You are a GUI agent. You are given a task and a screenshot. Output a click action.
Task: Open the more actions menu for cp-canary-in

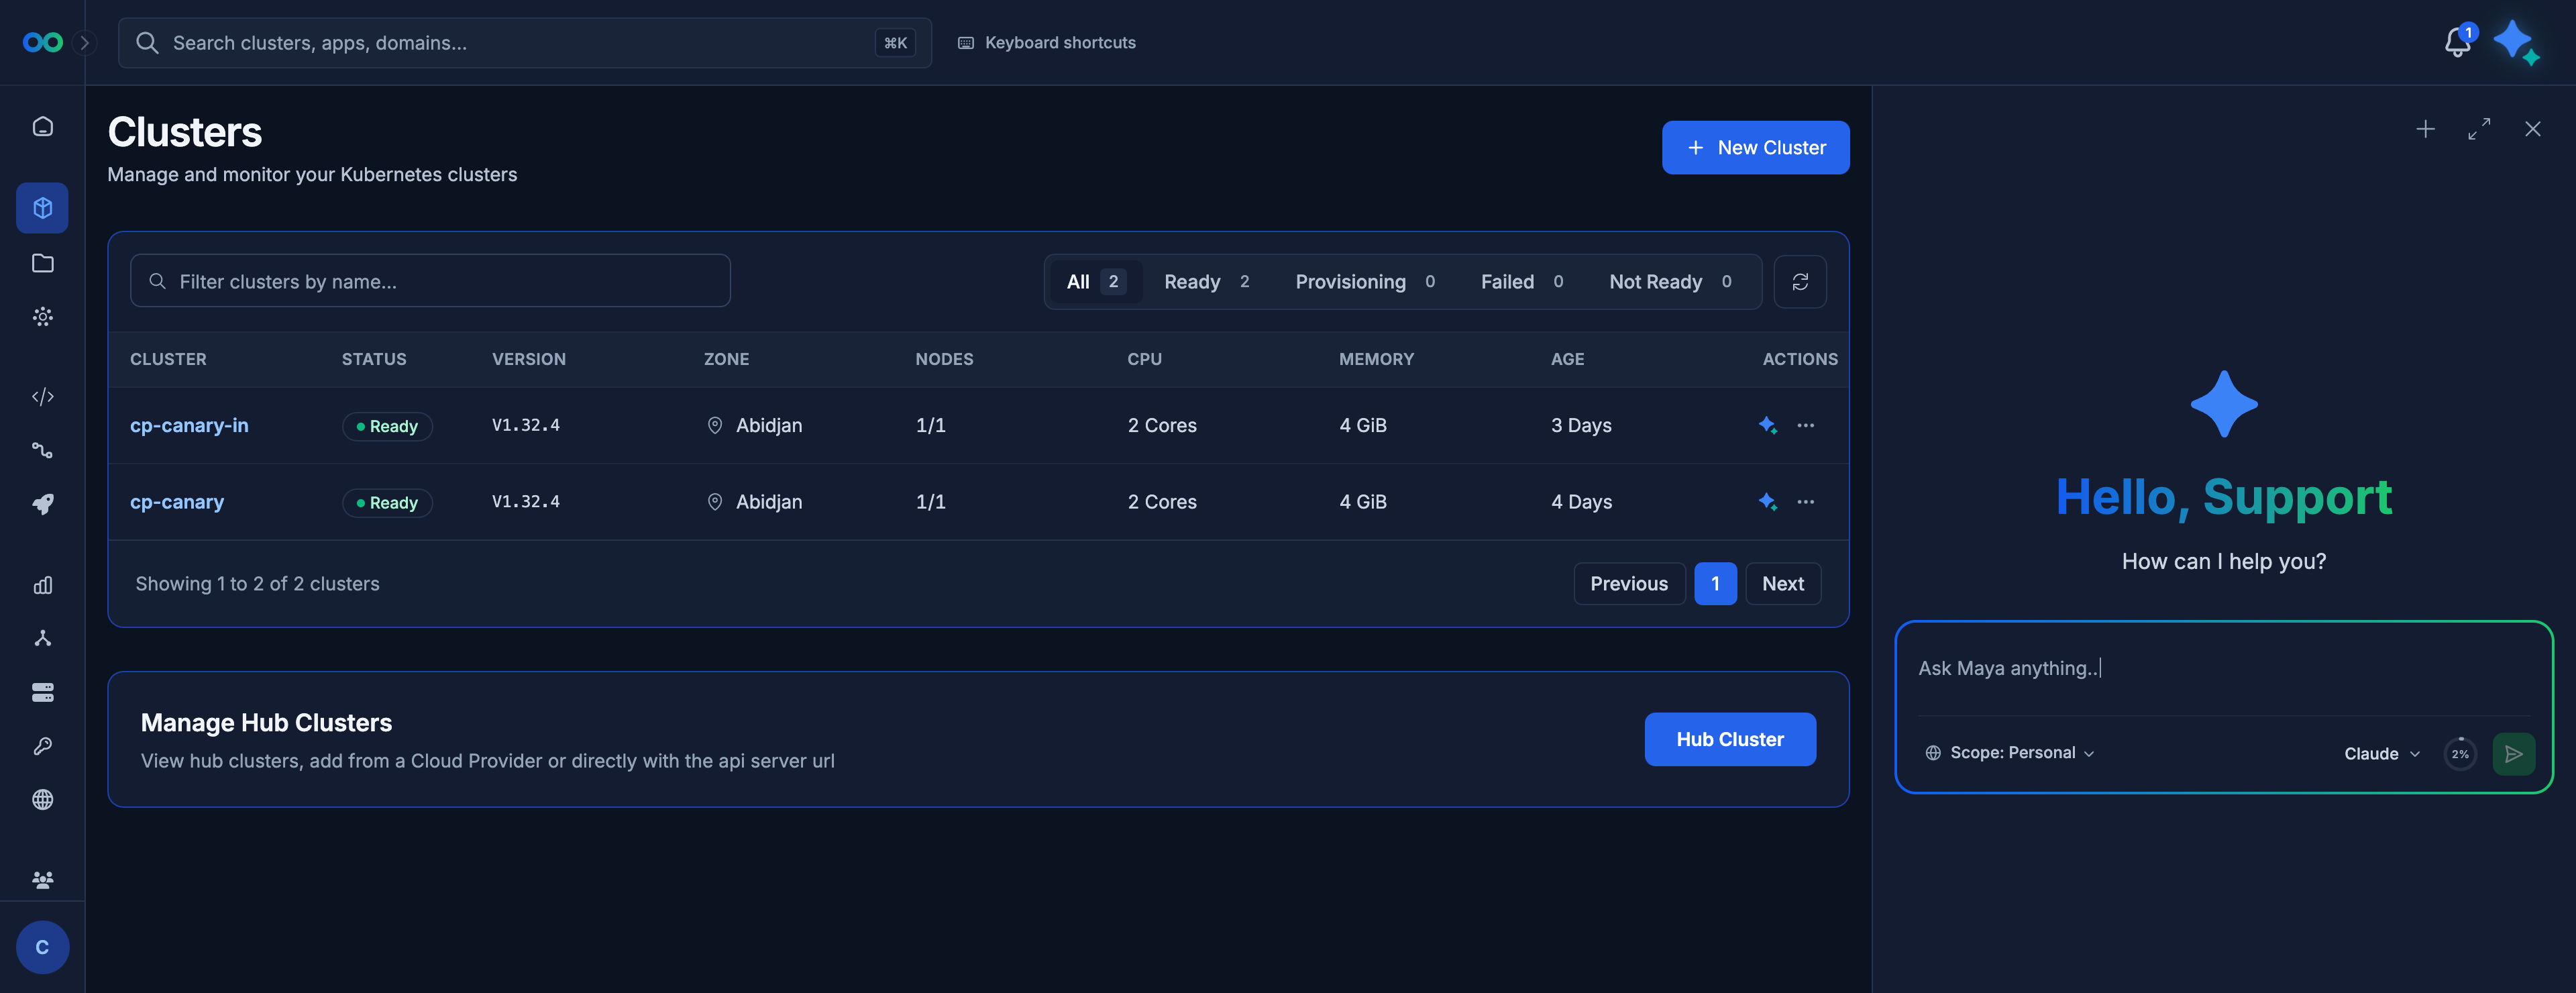coord(1805,425)
